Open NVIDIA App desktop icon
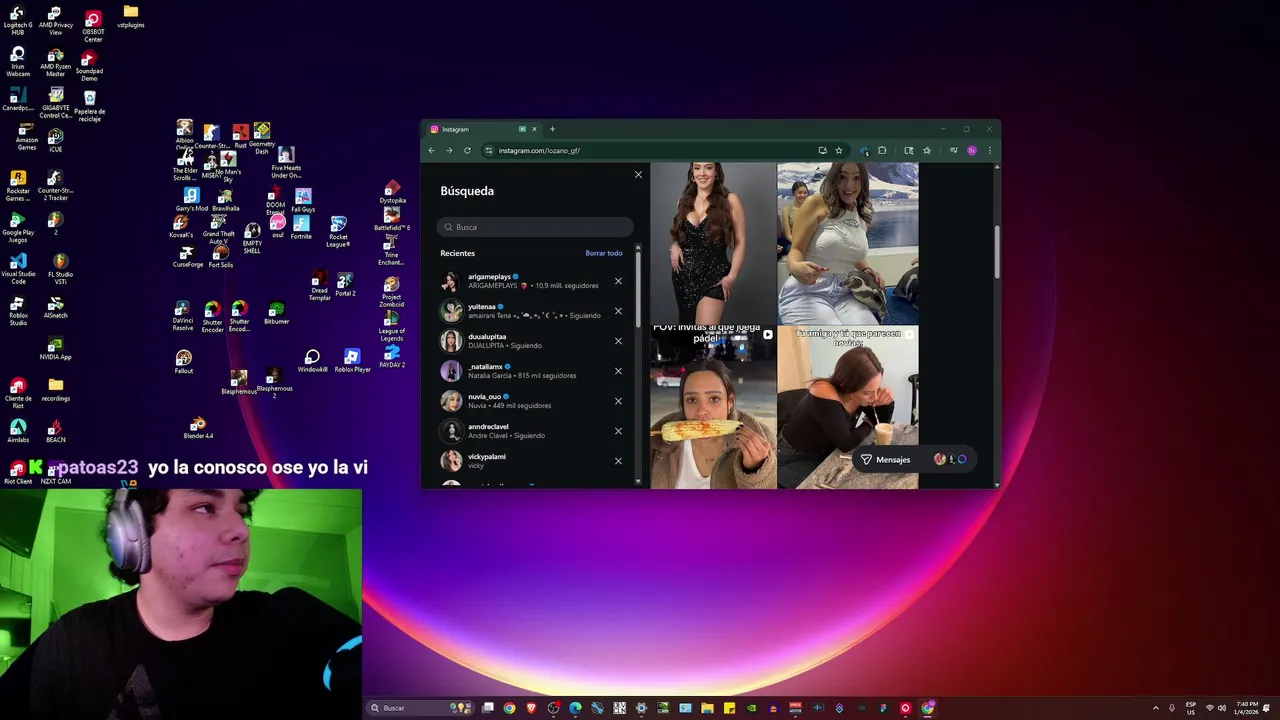This screenshot has width=1280, height=720. click(55, 348)
